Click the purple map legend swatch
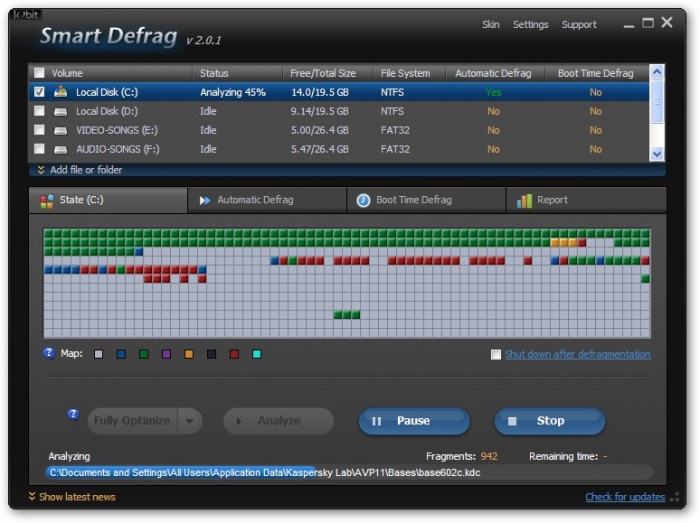 (x=167, y=354)
